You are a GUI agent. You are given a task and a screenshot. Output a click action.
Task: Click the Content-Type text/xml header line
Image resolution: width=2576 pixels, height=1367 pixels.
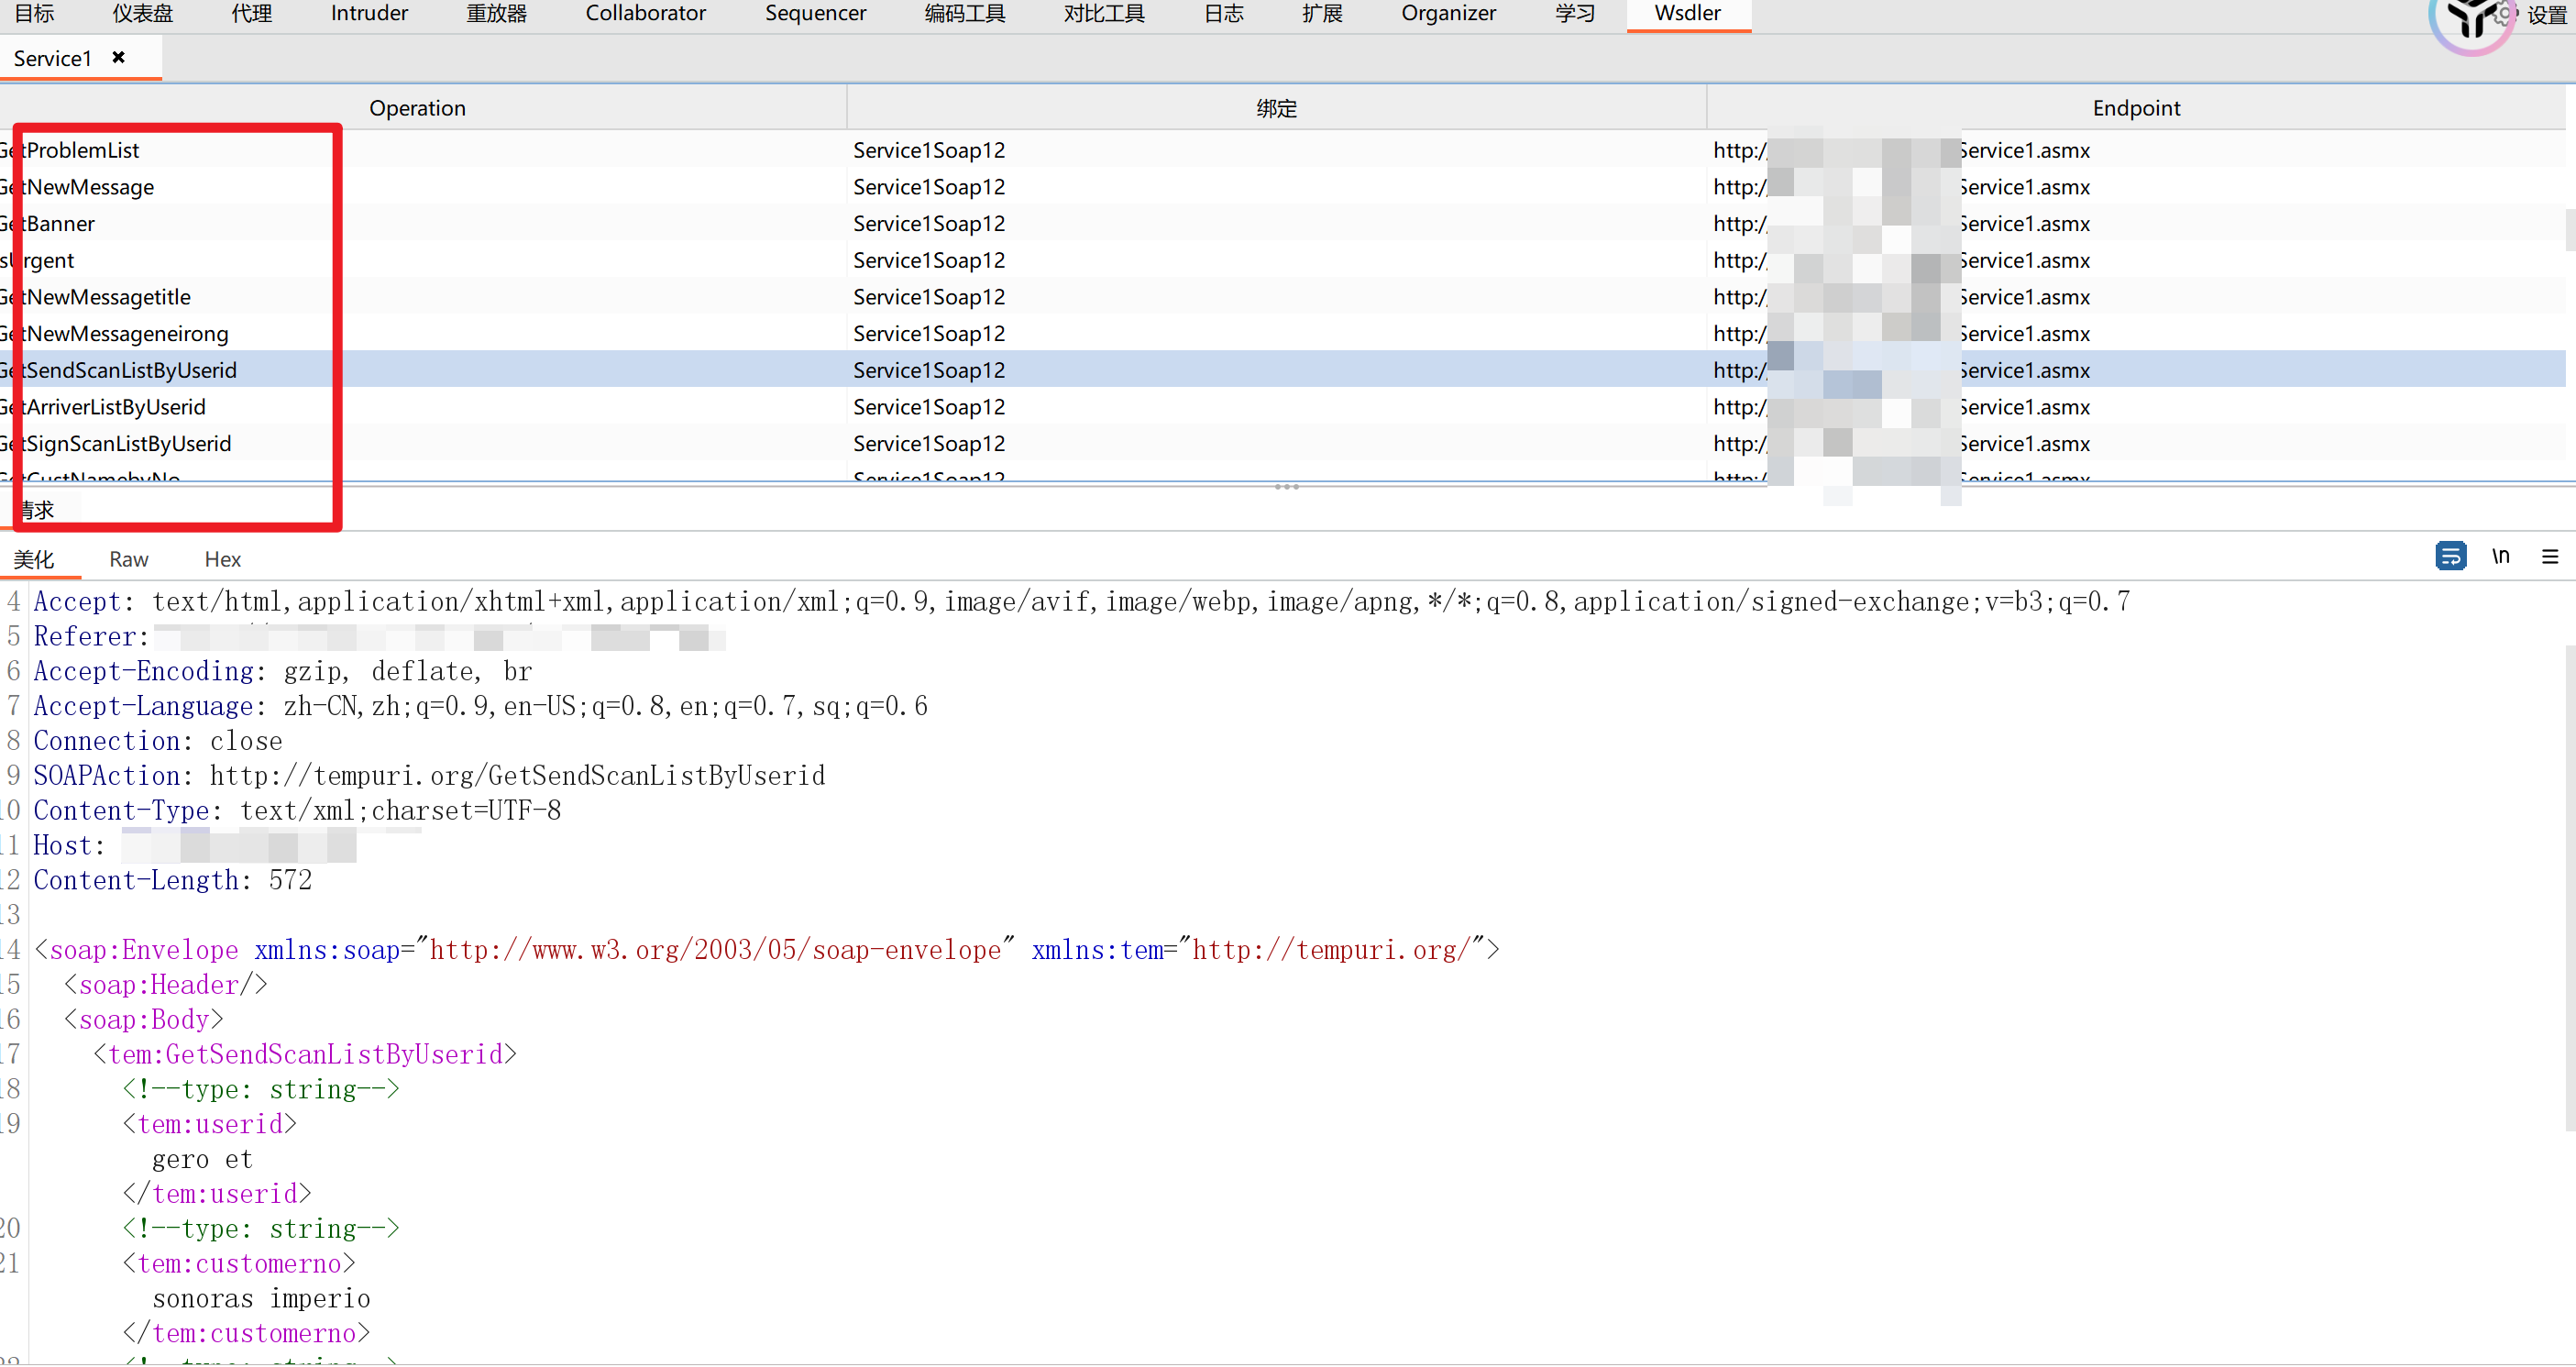tap(297, 811)
